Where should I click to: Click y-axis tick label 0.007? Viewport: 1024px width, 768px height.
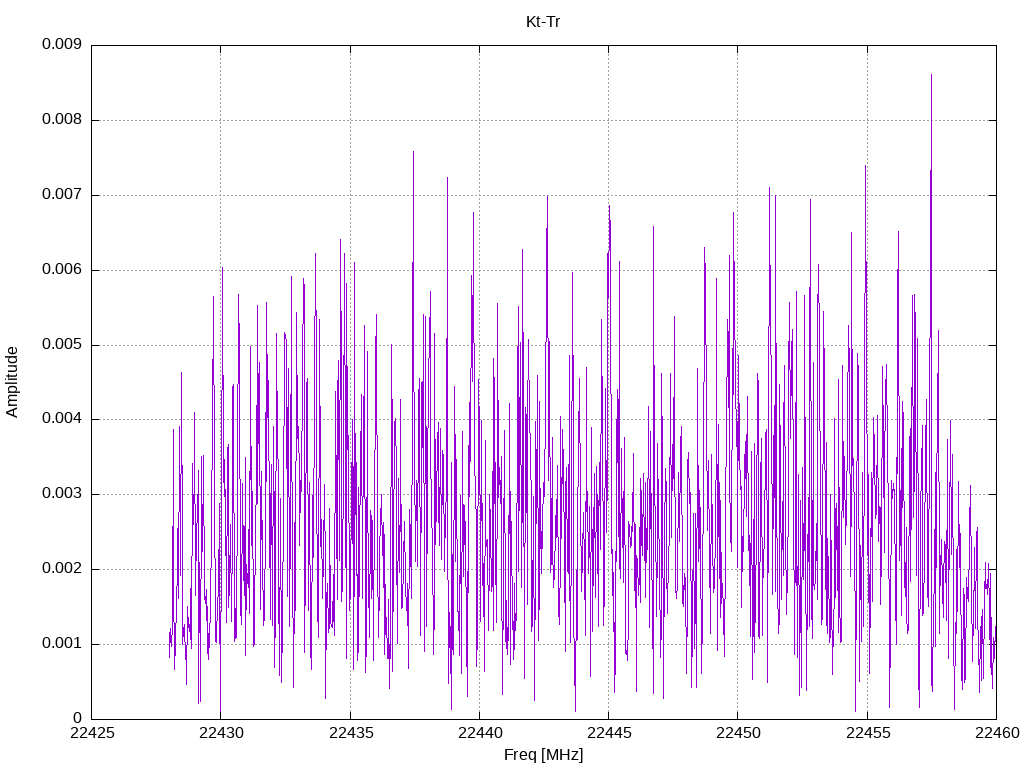pos(62,195)
